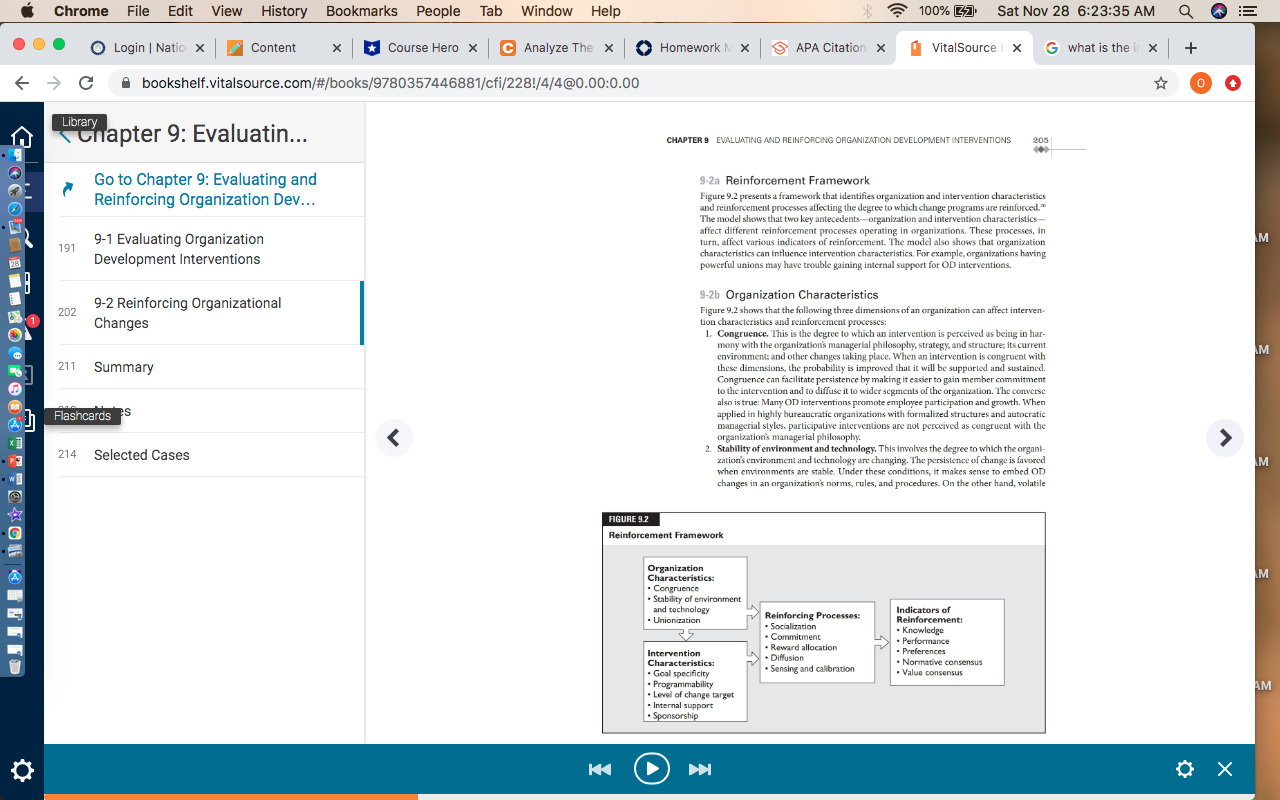This screenshot has height=800, width=1280.
Task: Open the Bookmarks menu in menu bar
Action: coord(361,11)
